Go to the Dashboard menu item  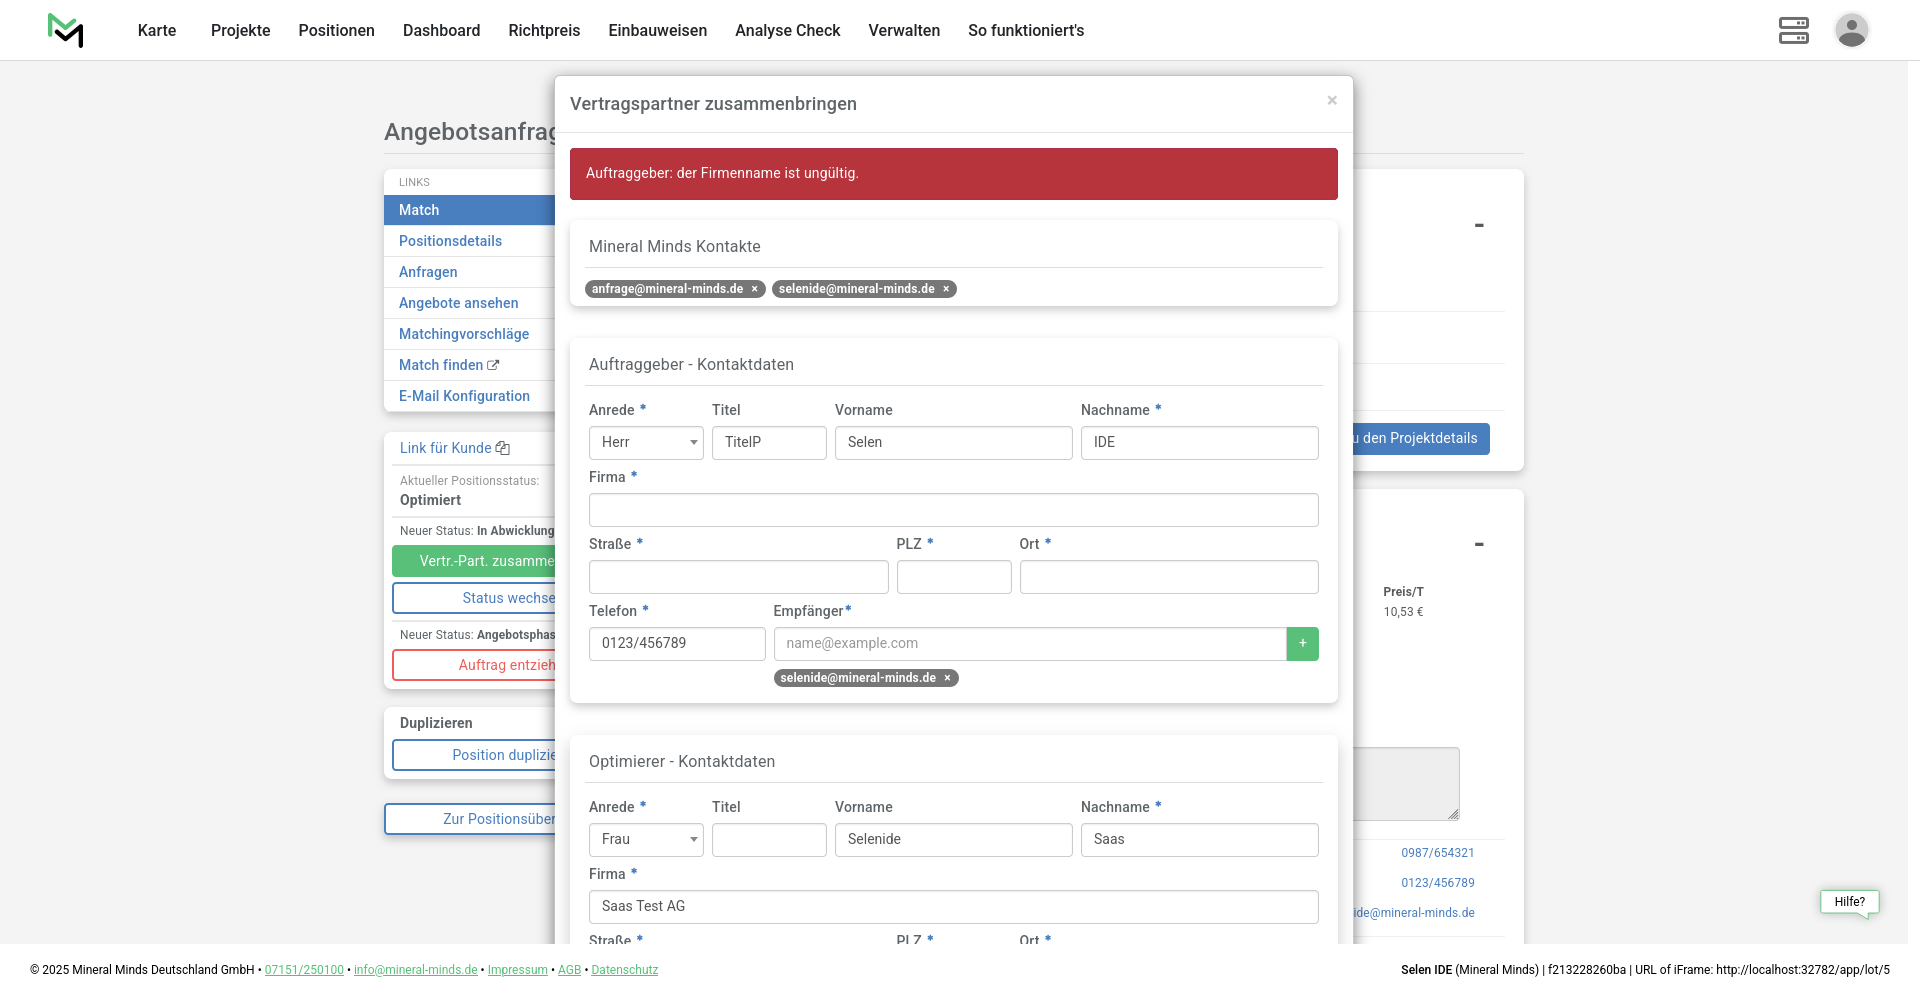441,30
